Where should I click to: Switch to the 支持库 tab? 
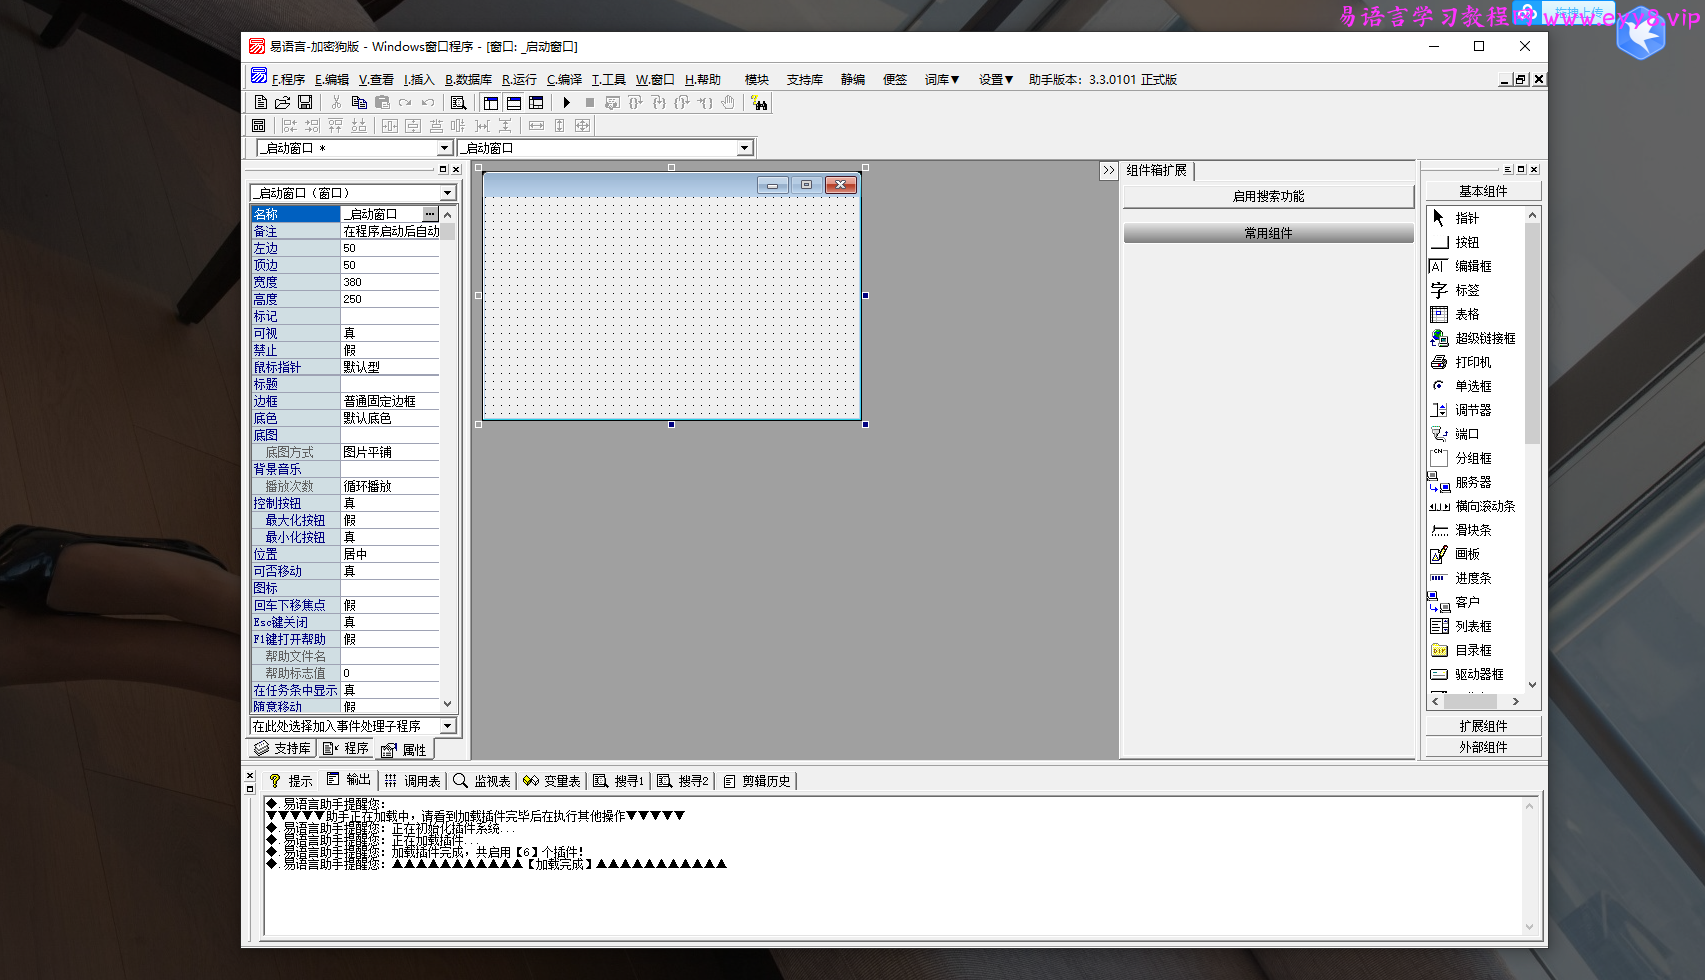click(x=282, y=748)
